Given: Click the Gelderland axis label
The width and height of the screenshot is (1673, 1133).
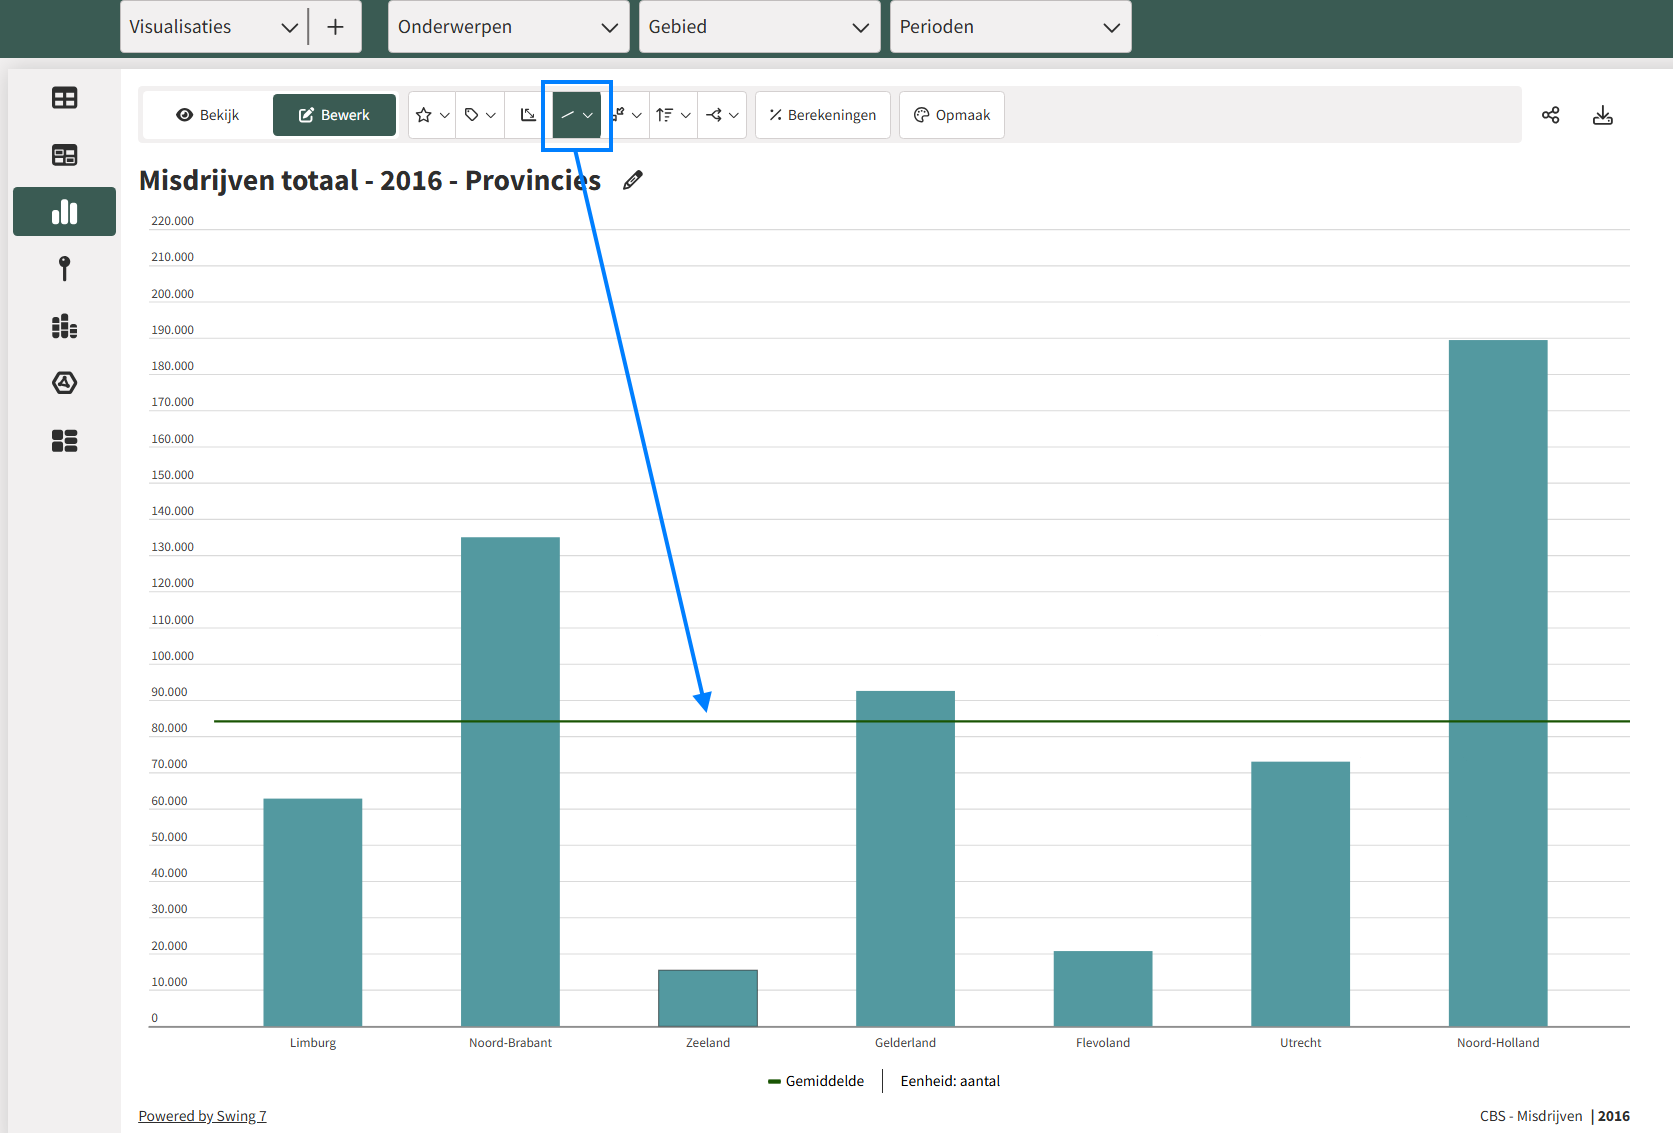Looking at the screenshot, I should 905,1043.
